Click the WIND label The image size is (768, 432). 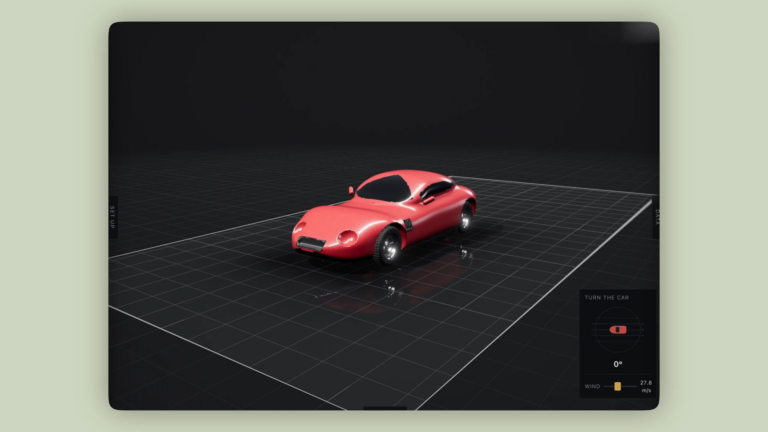pyautogui.click(x=592, y=386)
